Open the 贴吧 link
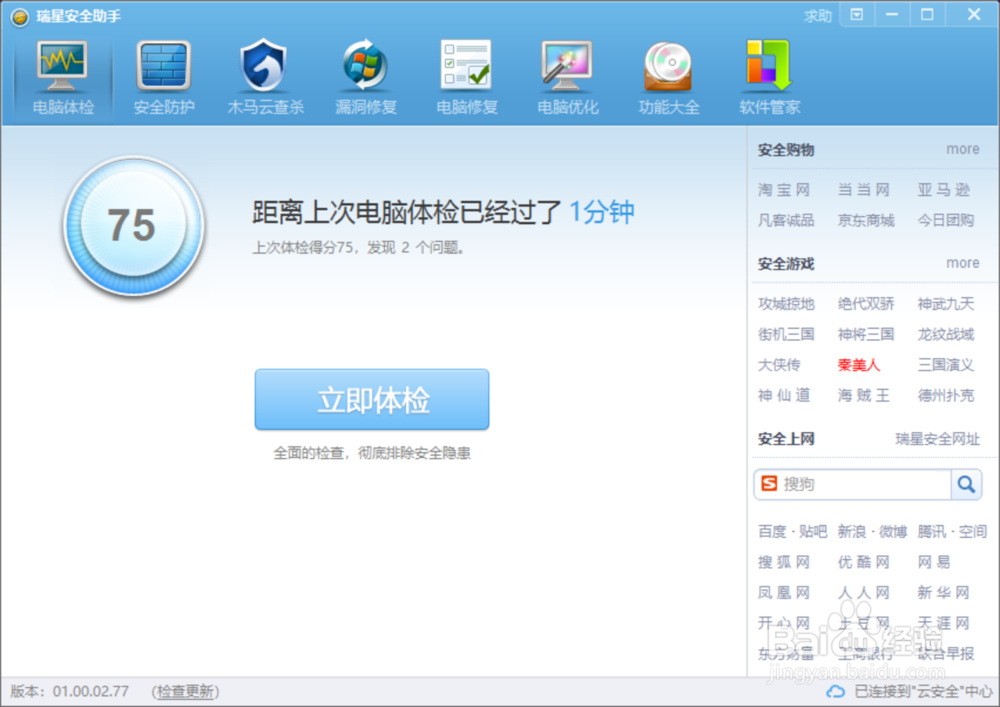The width and height of the screenshot is (1000, 707). (812, 532)
